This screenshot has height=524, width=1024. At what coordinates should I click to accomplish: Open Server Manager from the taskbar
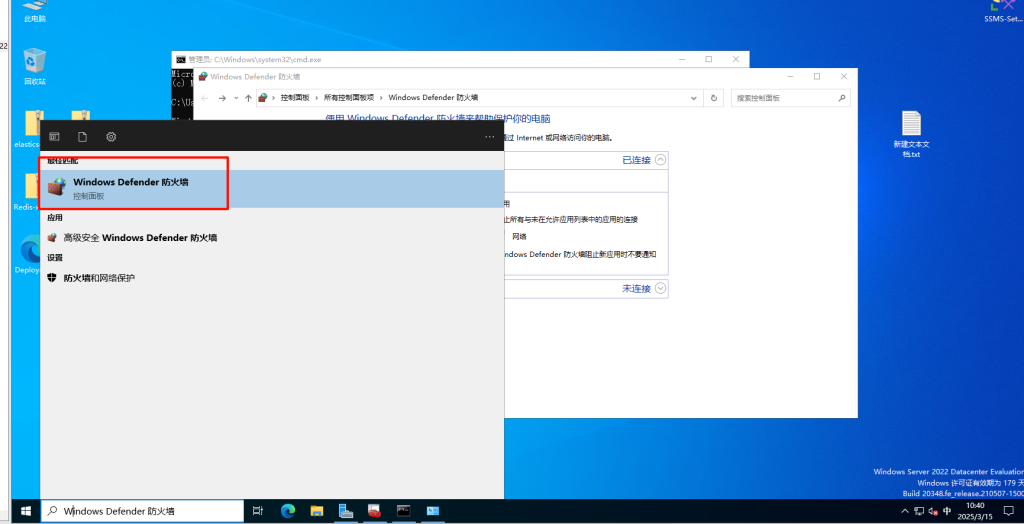coord(346,511)
